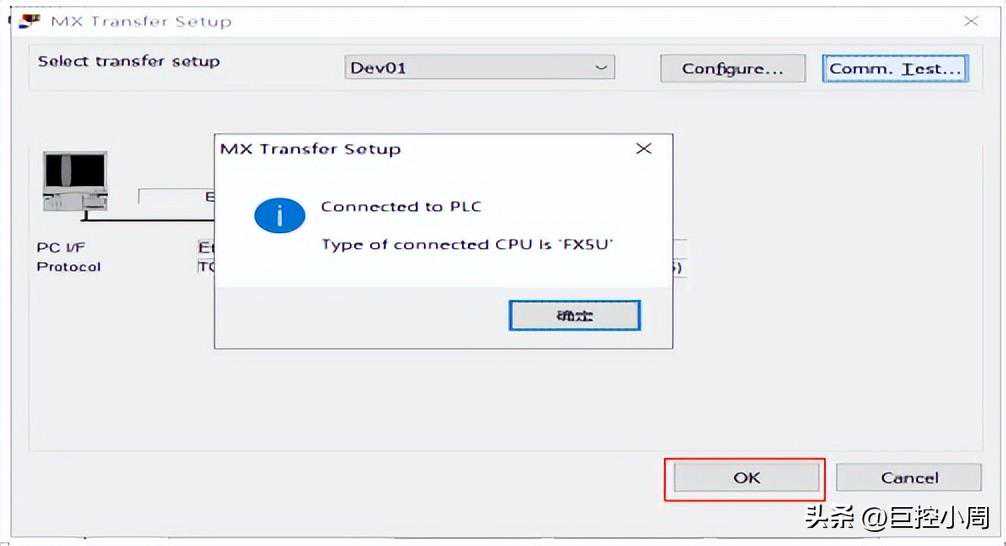
Task: Confirm the message with the 确定 button
Action: (x=574, y=316)
